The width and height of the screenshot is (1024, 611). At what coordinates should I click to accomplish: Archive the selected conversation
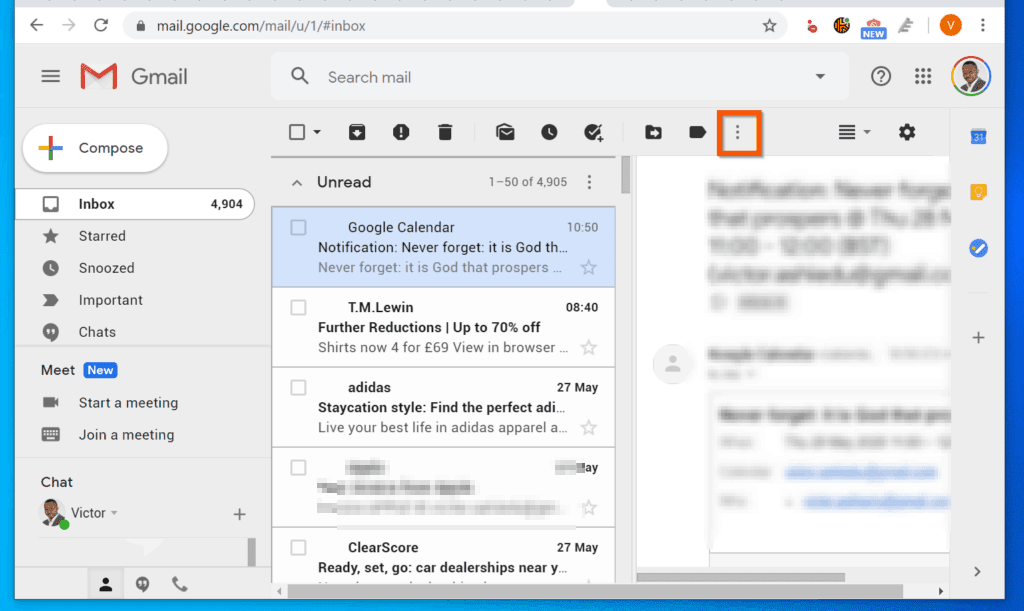[357, 131]
